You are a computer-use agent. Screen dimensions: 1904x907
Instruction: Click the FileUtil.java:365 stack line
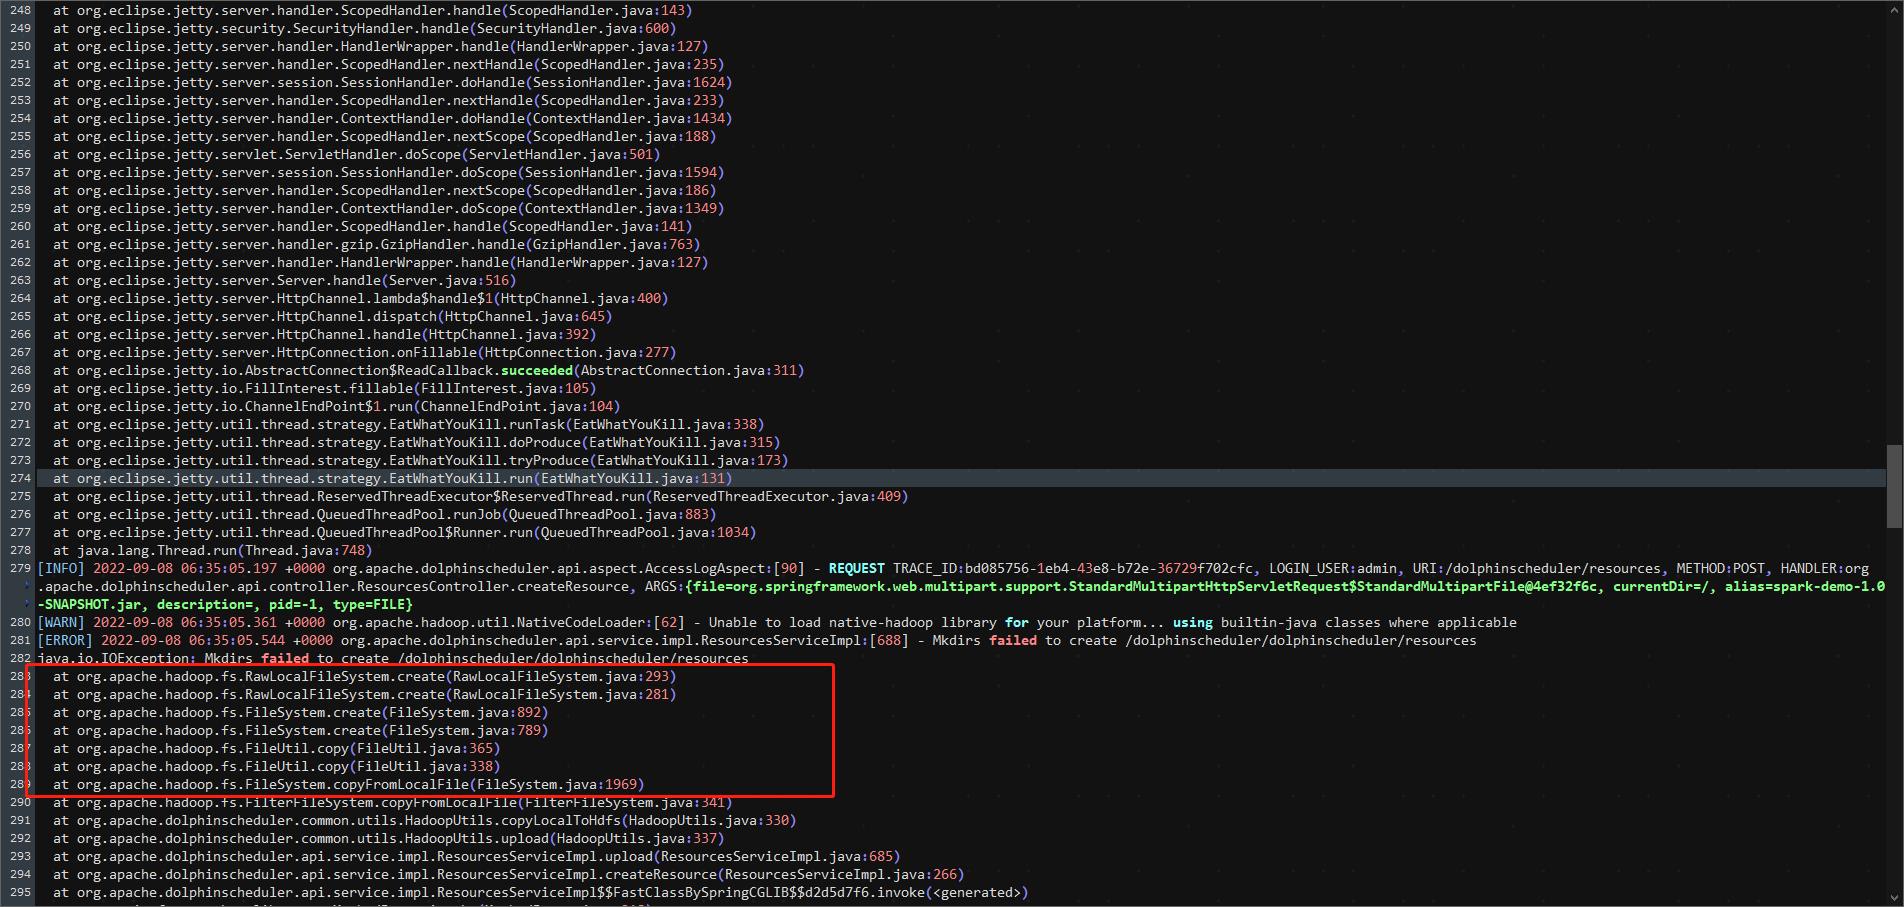(x=277, y=748)
